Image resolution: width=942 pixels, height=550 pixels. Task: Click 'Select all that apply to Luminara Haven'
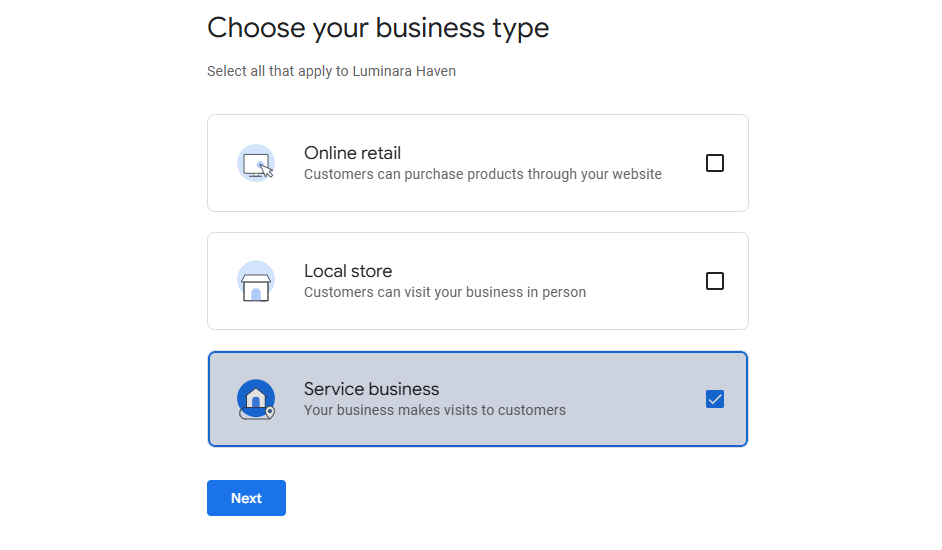tap(331, 71)
